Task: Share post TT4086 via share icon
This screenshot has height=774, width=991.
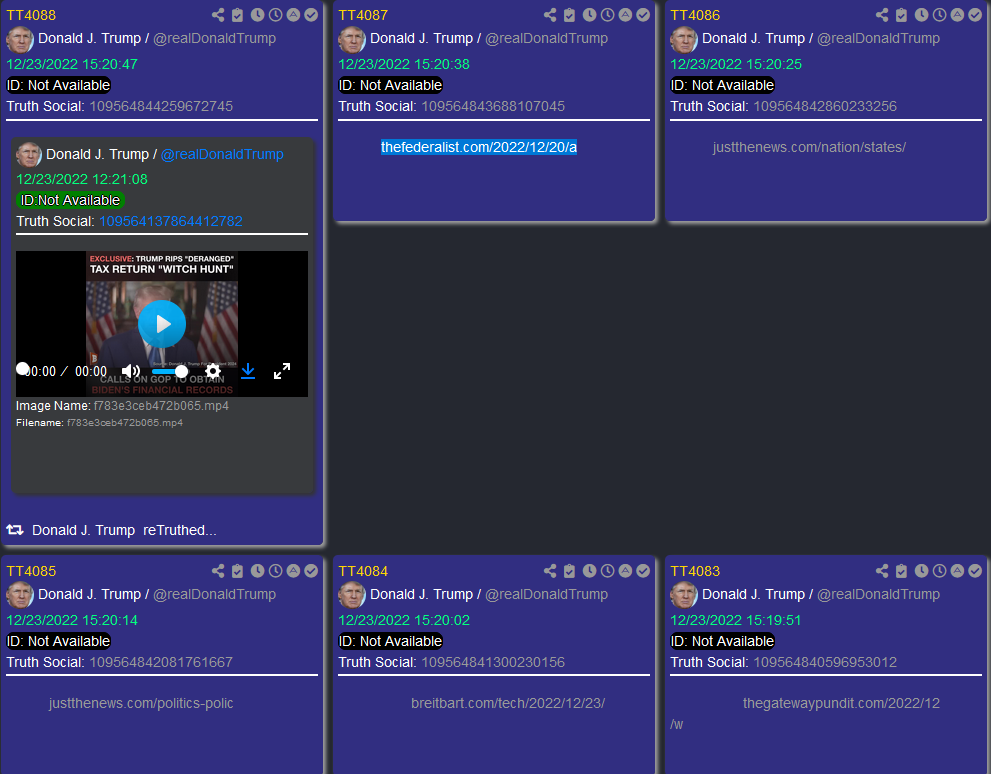Action: [882, 15]
